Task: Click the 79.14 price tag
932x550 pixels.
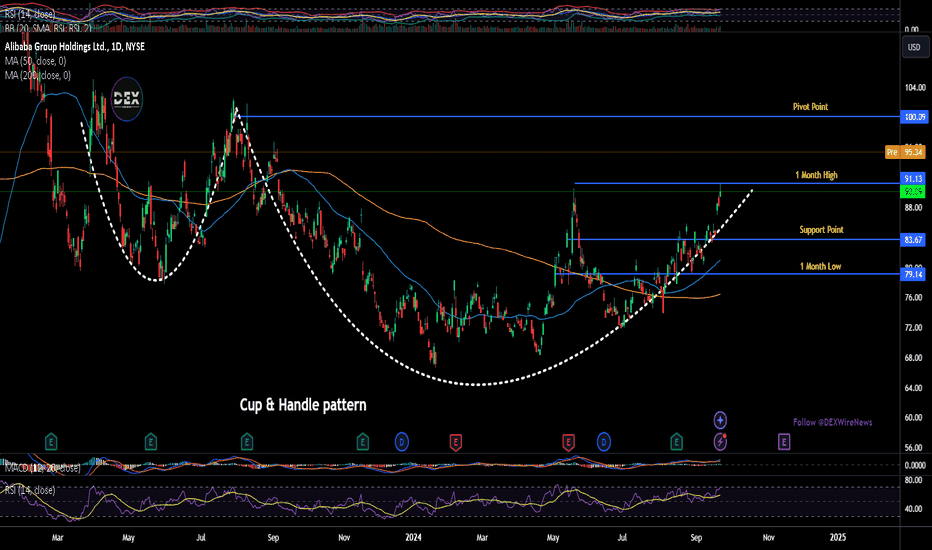Action: click(914, 274)
